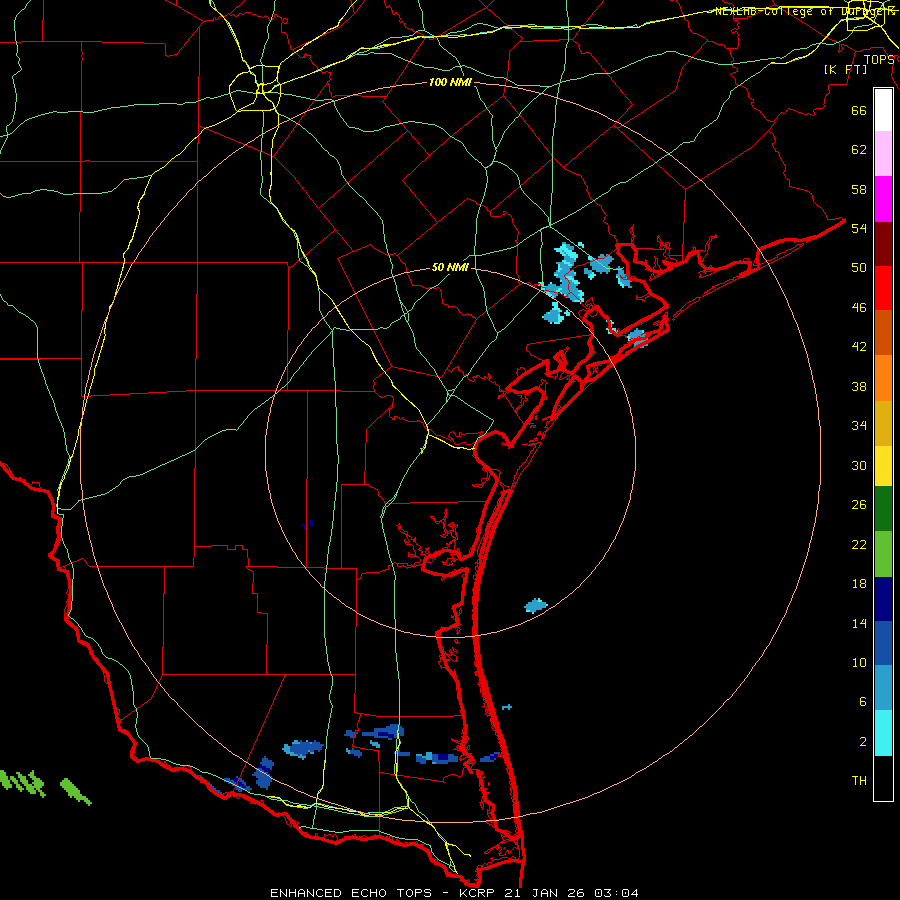
Task: Click the '2' legend value
Action: coord(862,742)
